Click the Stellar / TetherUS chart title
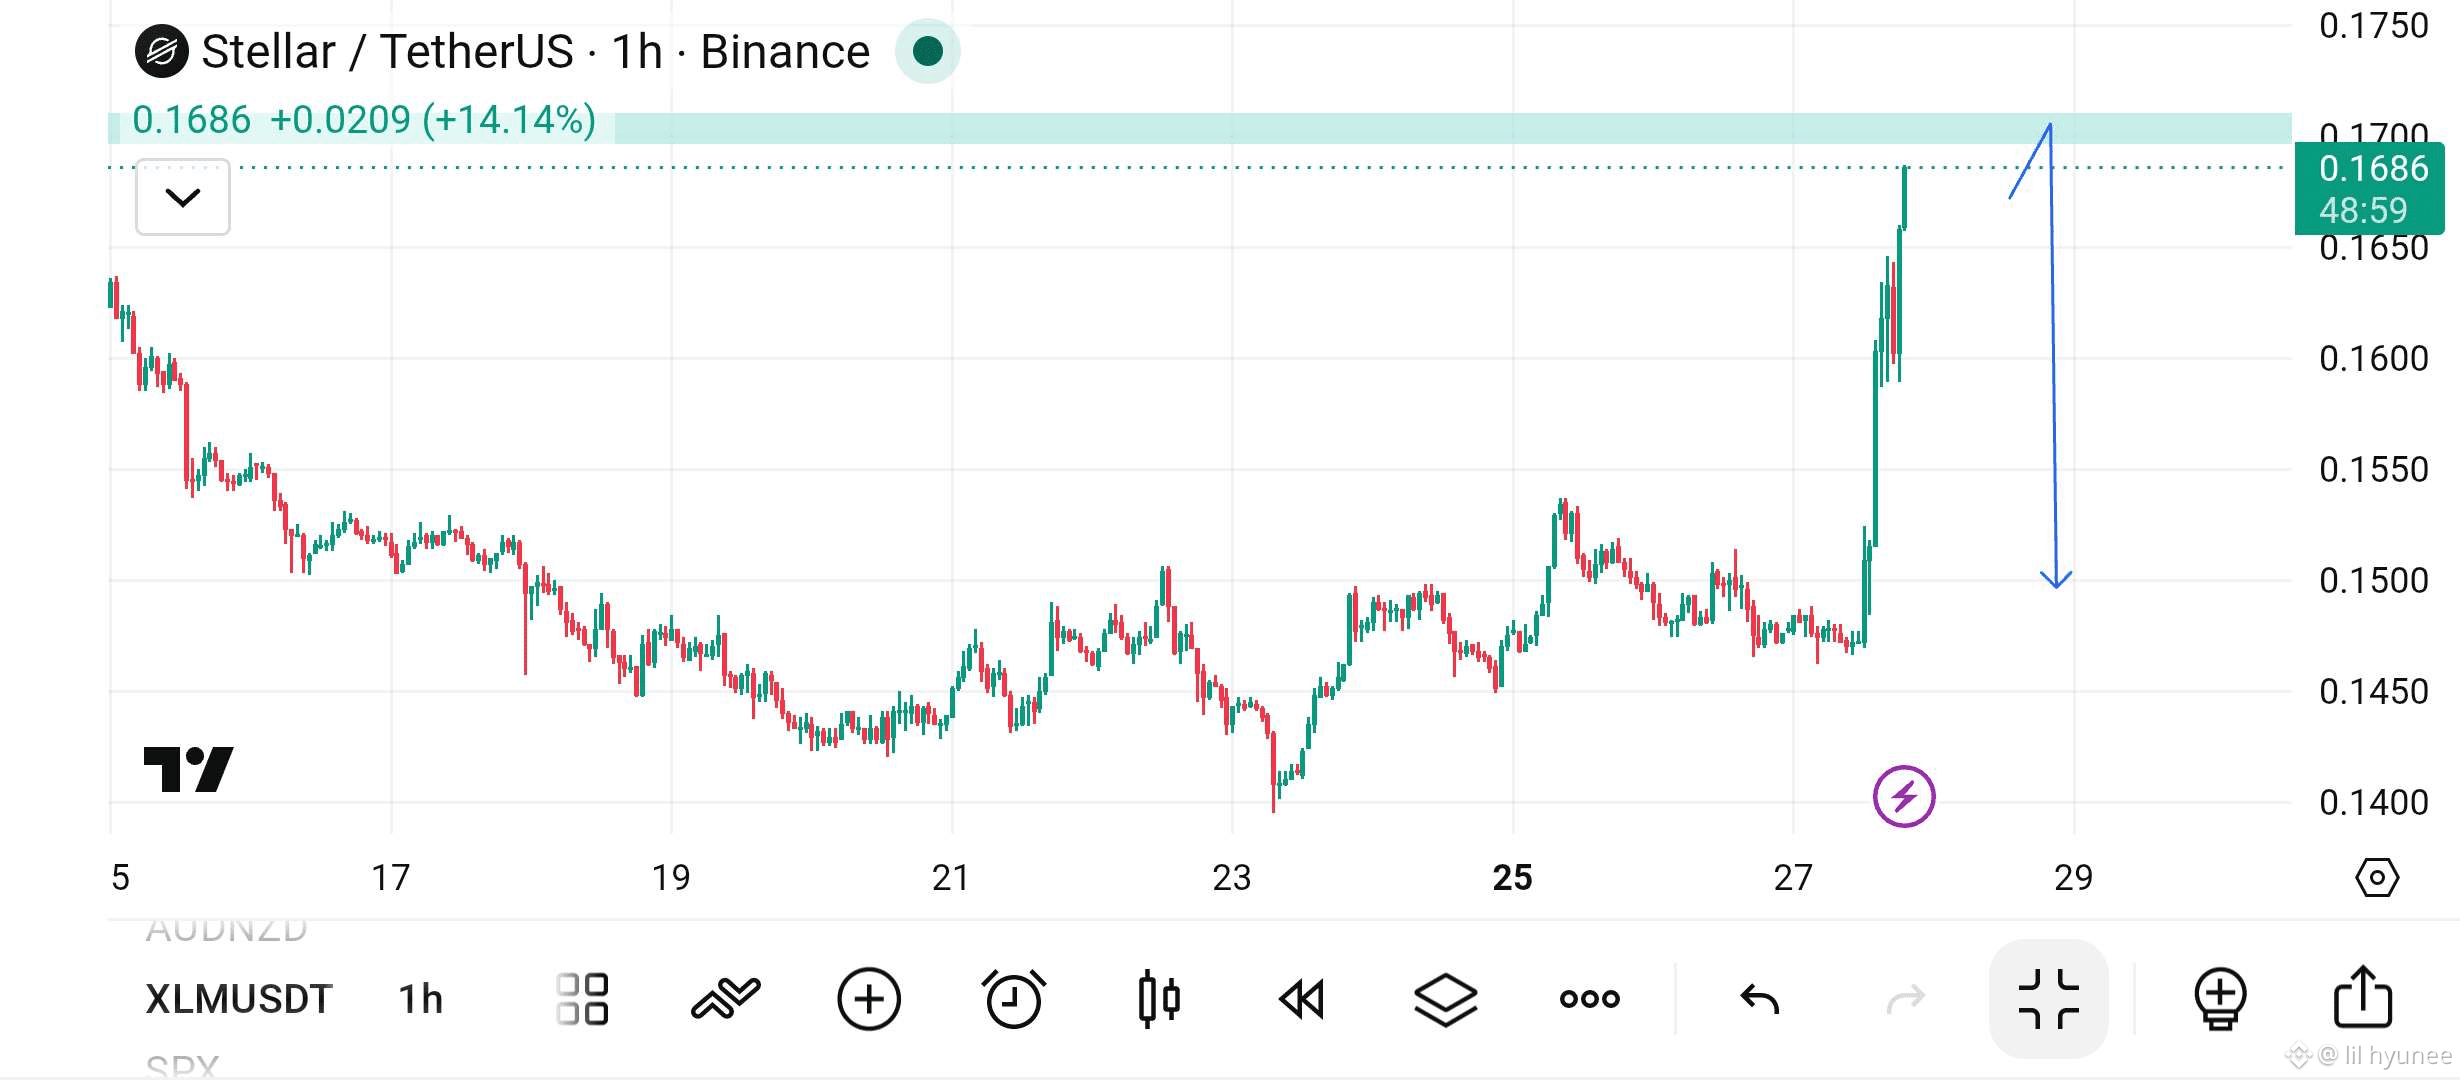The width and height of the screenshot is (2460, 1080). 536,52
